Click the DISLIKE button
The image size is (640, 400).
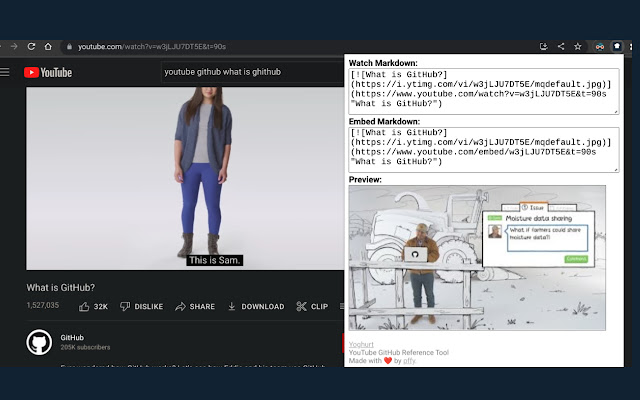142,306
